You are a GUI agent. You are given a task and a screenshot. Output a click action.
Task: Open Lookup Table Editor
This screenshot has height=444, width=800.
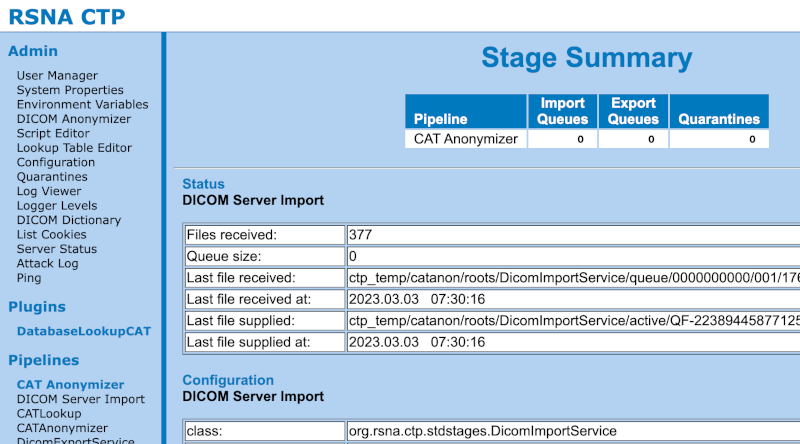click(x=74, y=148)
